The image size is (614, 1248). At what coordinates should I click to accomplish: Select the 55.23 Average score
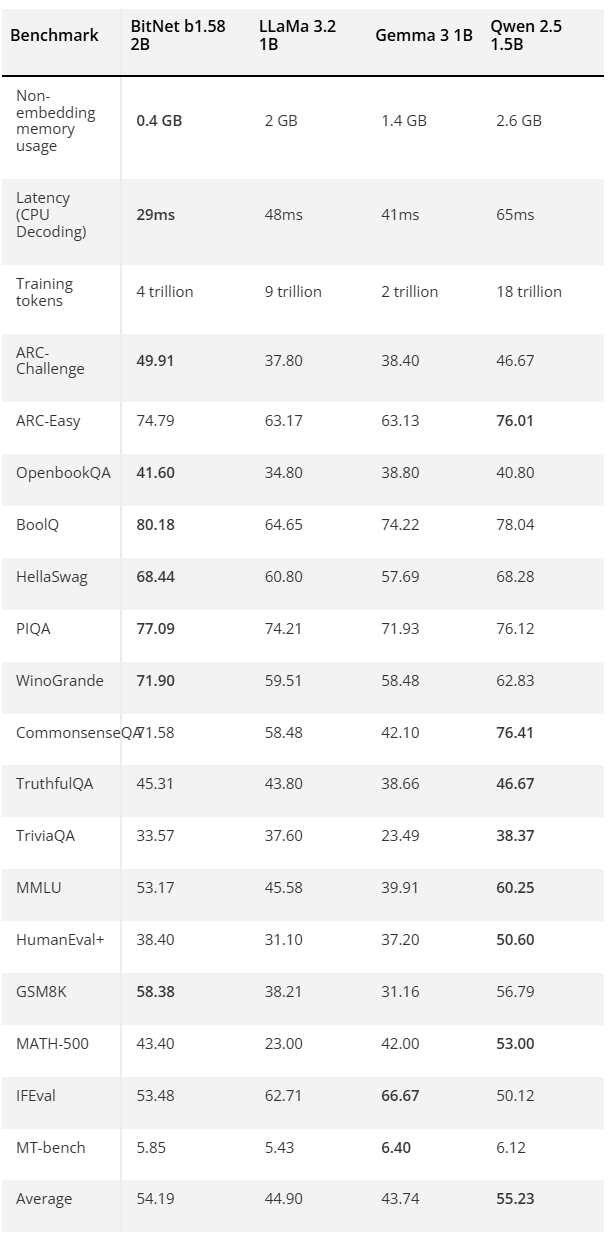tap(515, 1200)
